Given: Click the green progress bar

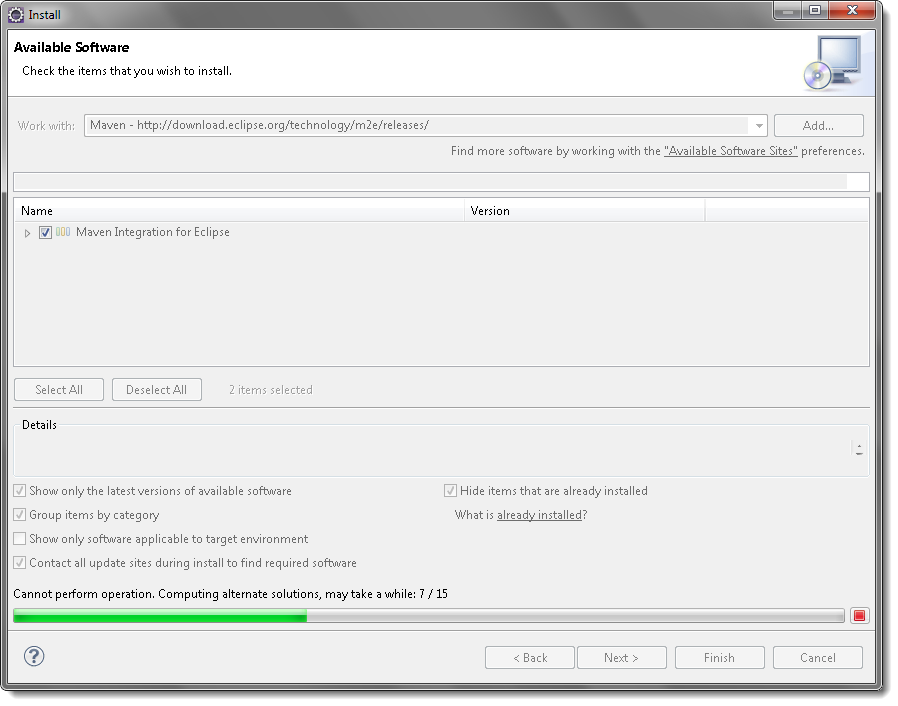Looking at the screenshot, I should pyautogui.click(x=428, y=616).
